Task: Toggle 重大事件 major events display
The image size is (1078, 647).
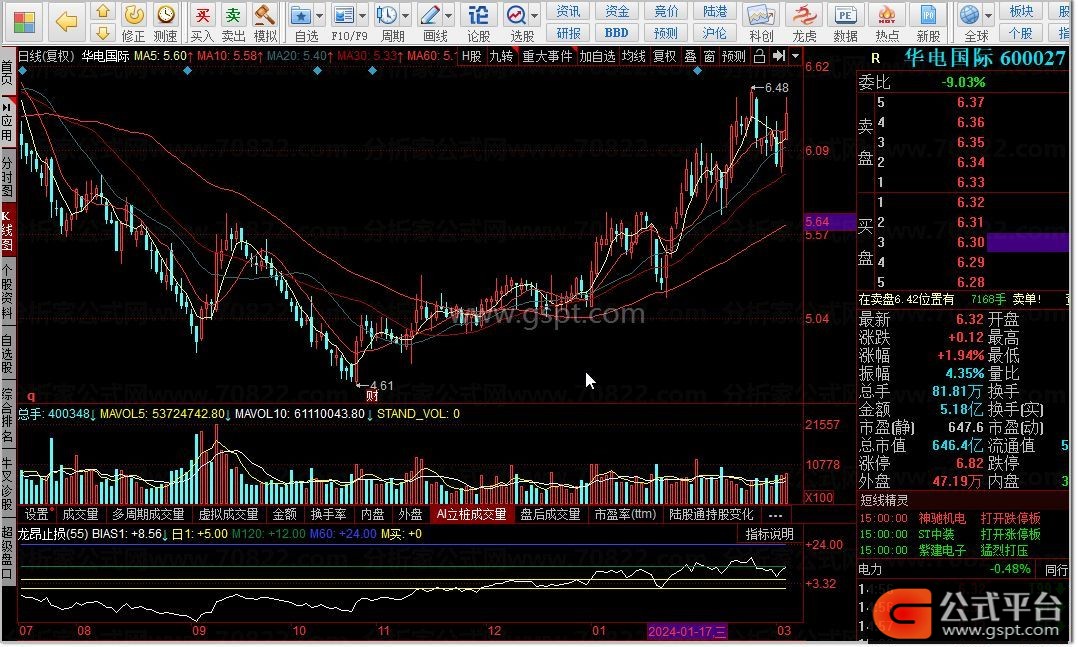Action: click(547, 56)
